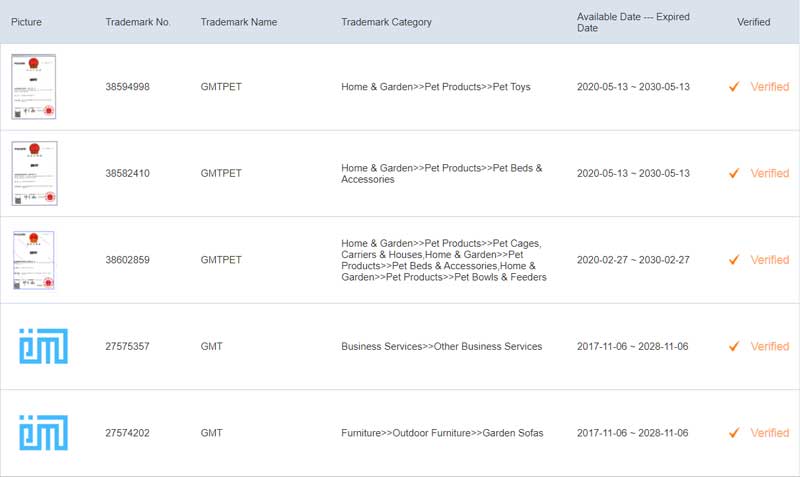
Task: Click Verified link for trademark 27574202
Action: click(769, 433)
